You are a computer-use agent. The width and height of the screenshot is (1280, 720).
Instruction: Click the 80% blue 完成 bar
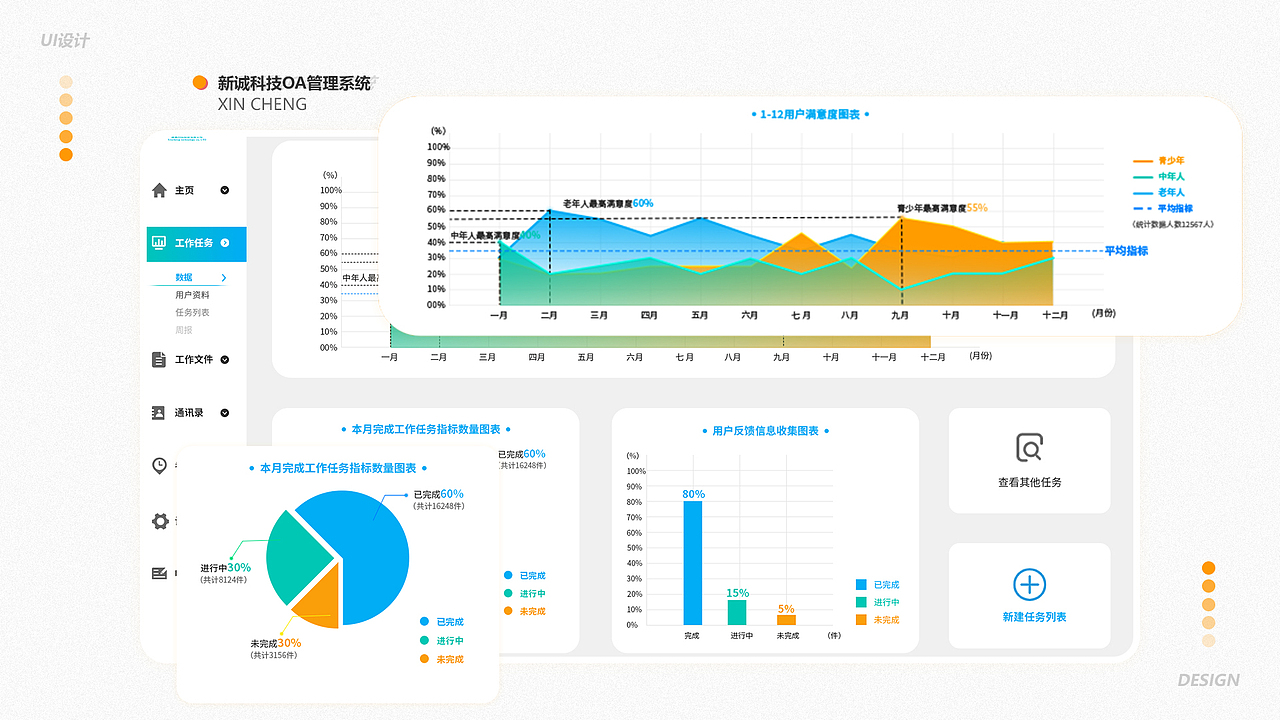pos(693,563)
